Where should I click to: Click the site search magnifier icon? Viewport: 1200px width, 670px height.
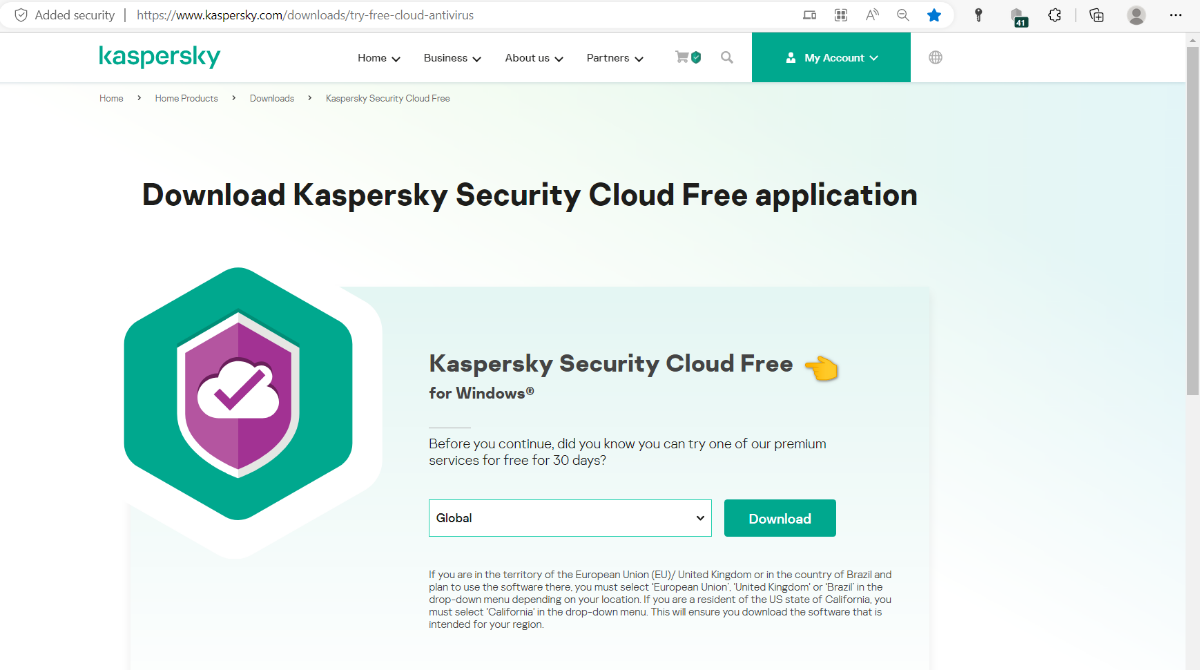pyautogui.click(x=727, y=58)
